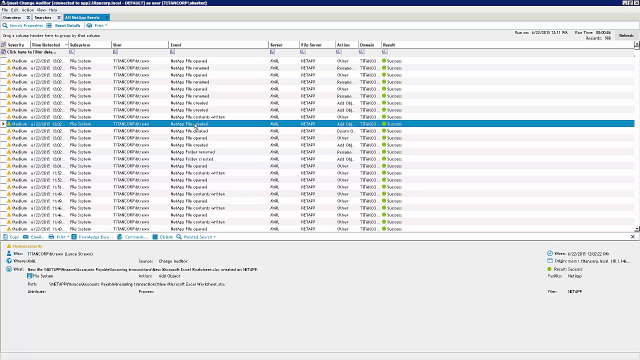Open Event Details from the toolbar
The height and width of the screenshot is (360, 640).
point(63,25)
